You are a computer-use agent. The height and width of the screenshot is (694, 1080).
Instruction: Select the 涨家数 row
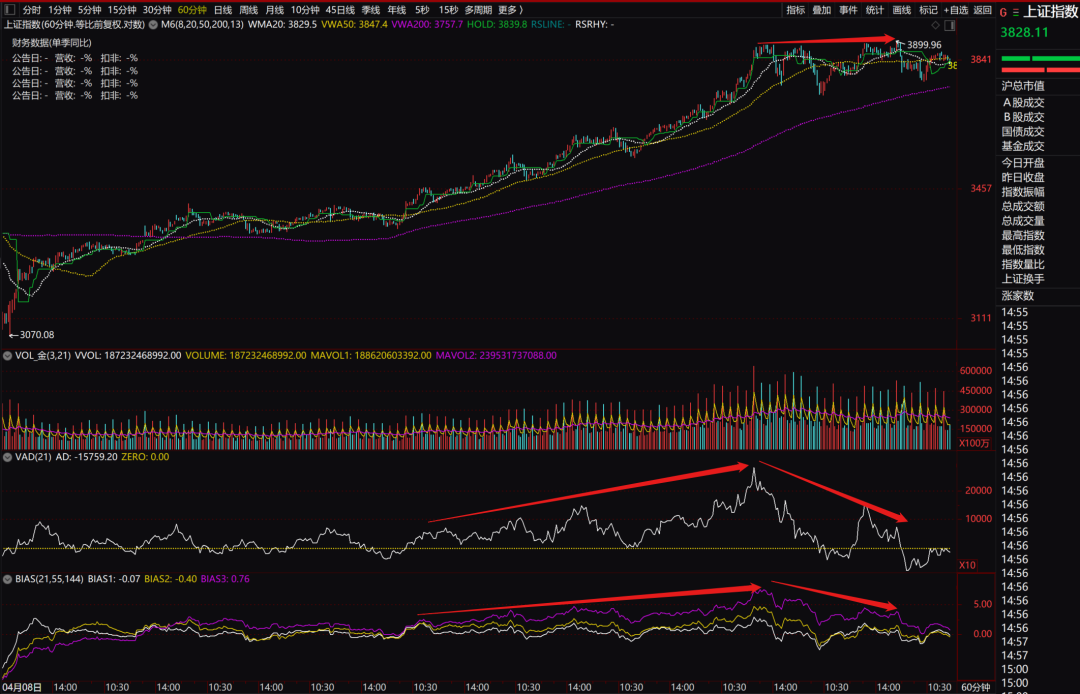[x=1017, y=296]
